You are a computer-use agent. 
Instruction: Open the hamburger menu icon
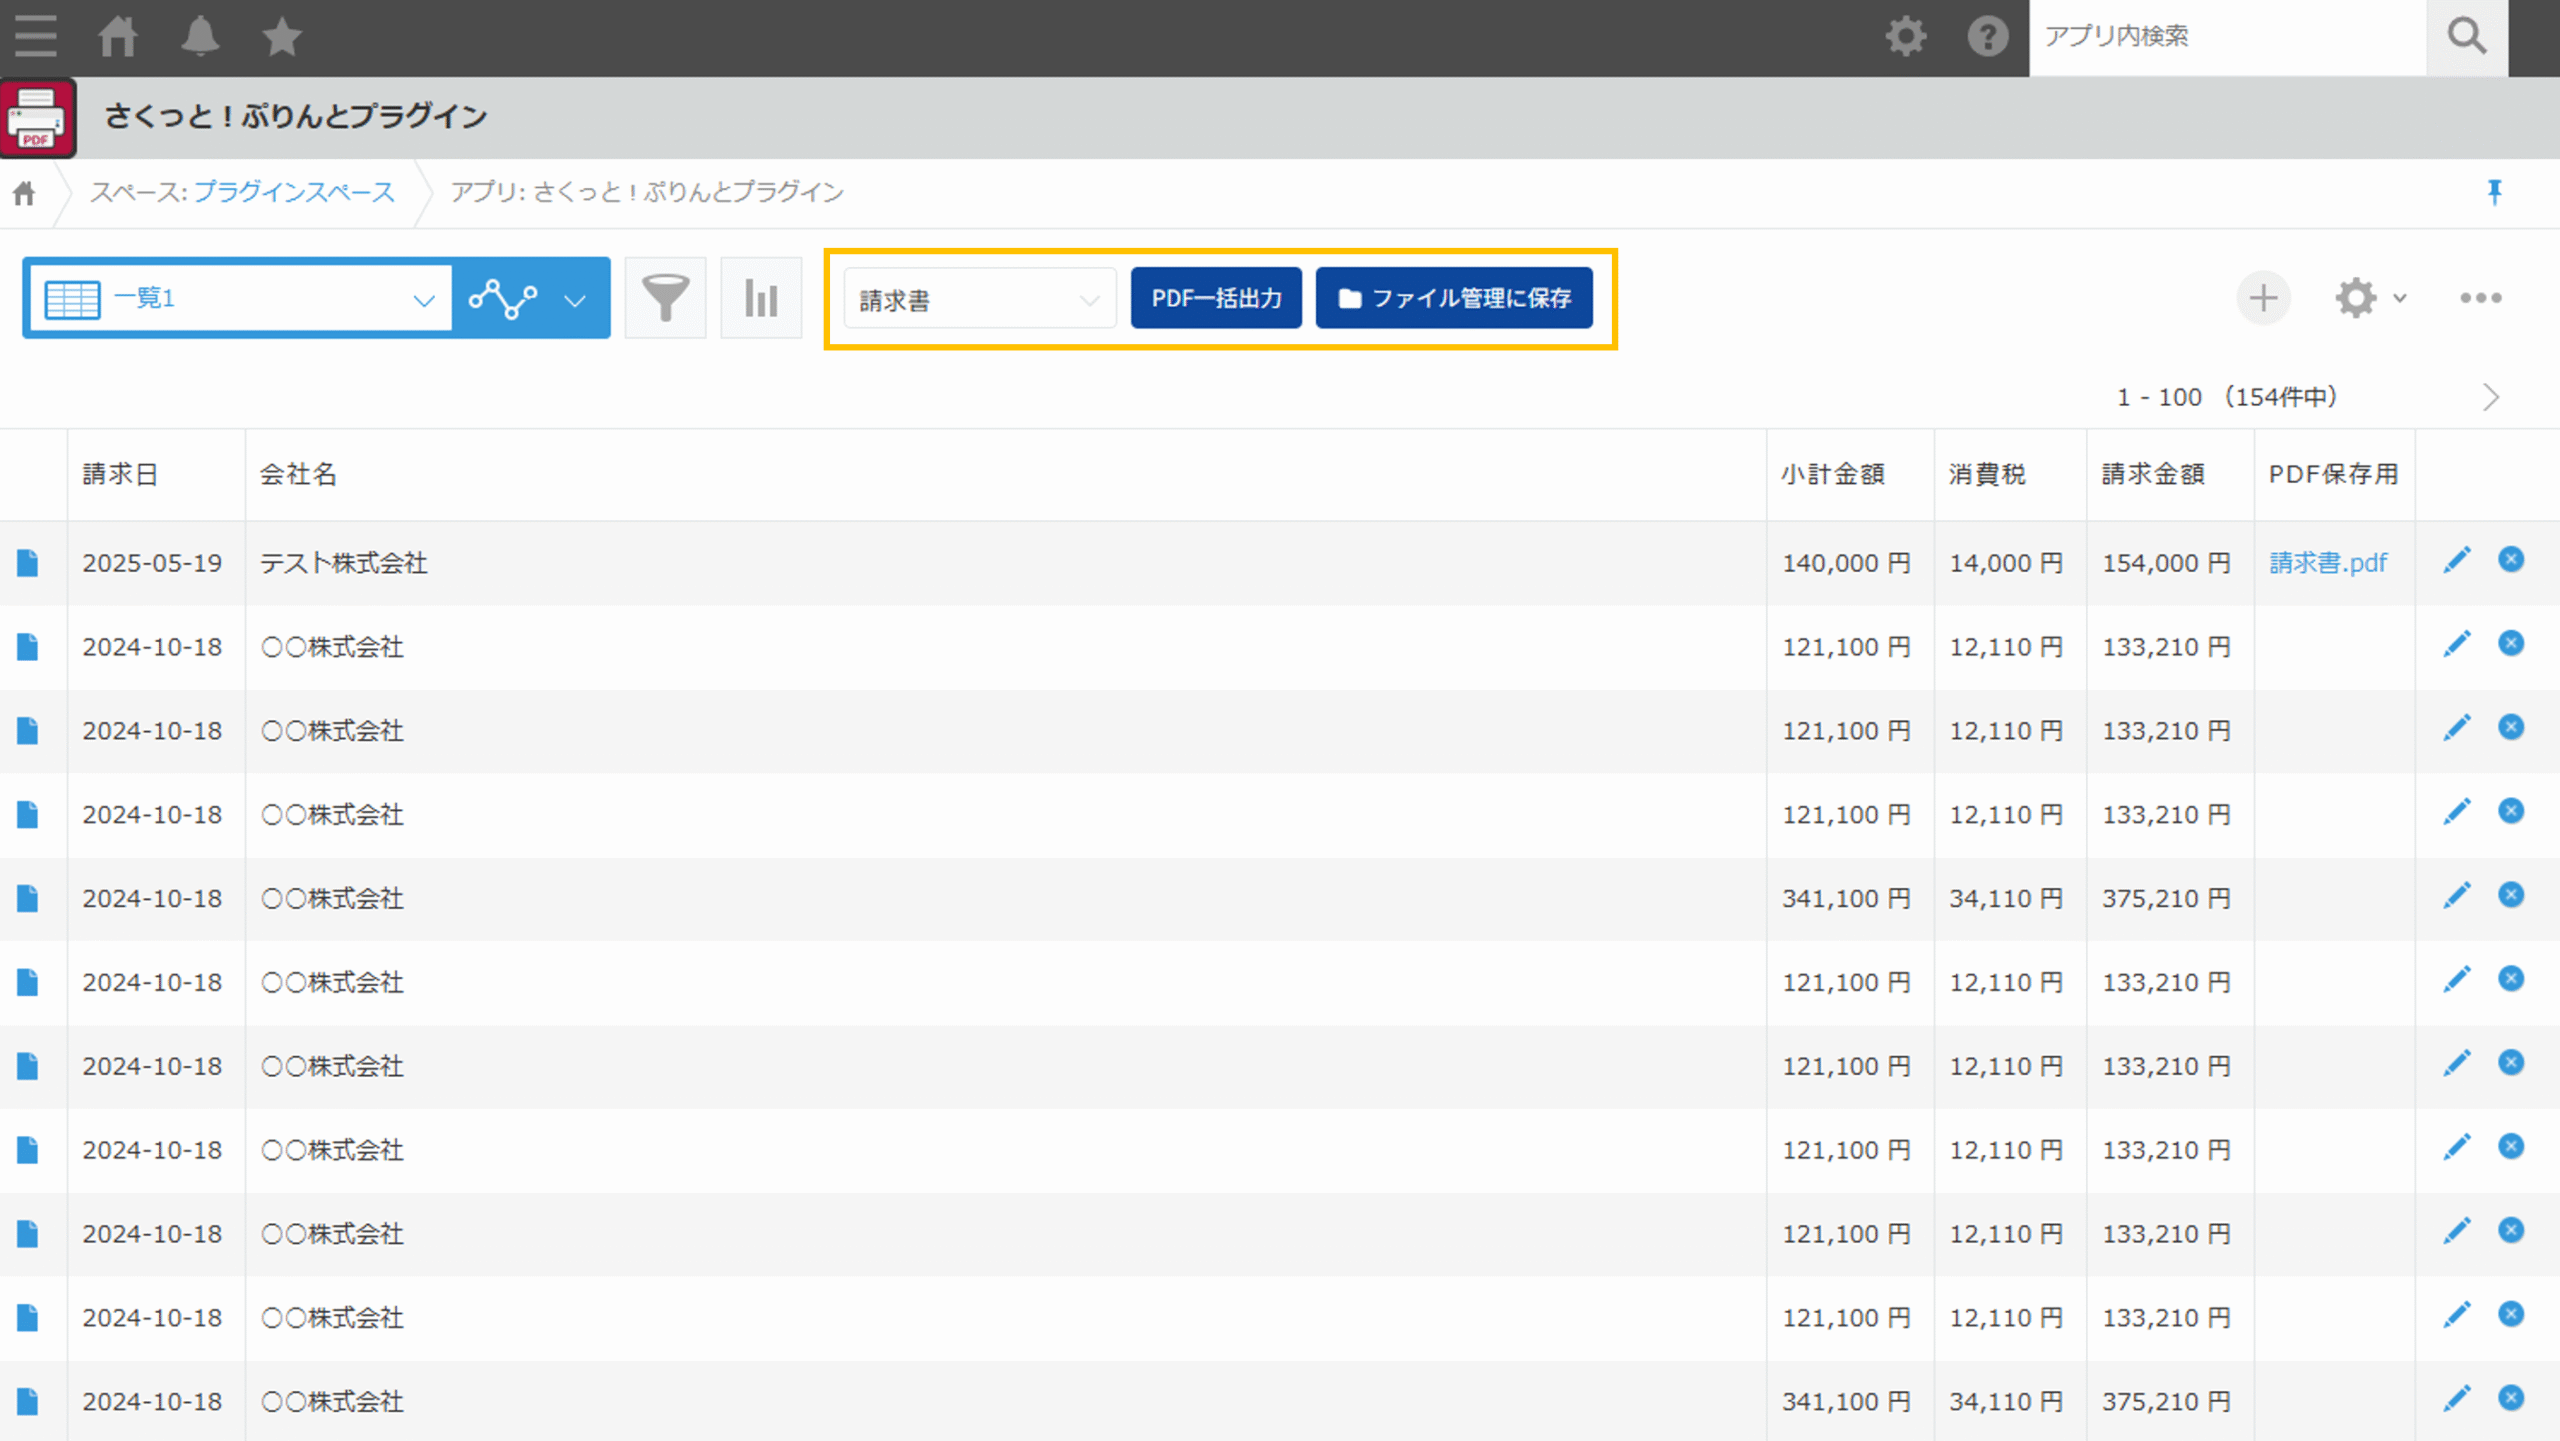[x=36, y=37]
